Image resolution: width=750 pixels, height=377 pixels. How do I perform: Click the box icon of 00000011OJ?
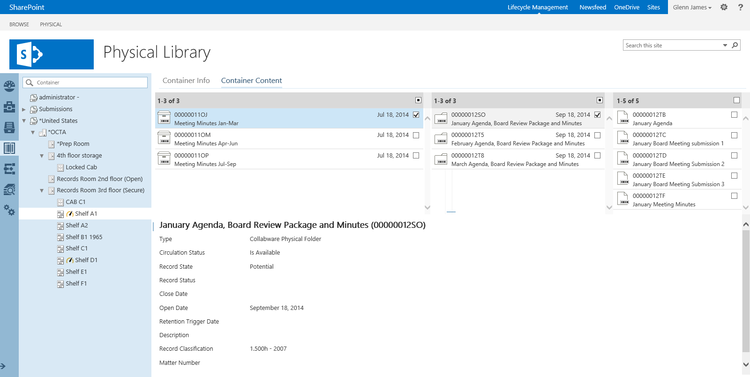click(164, 118)
